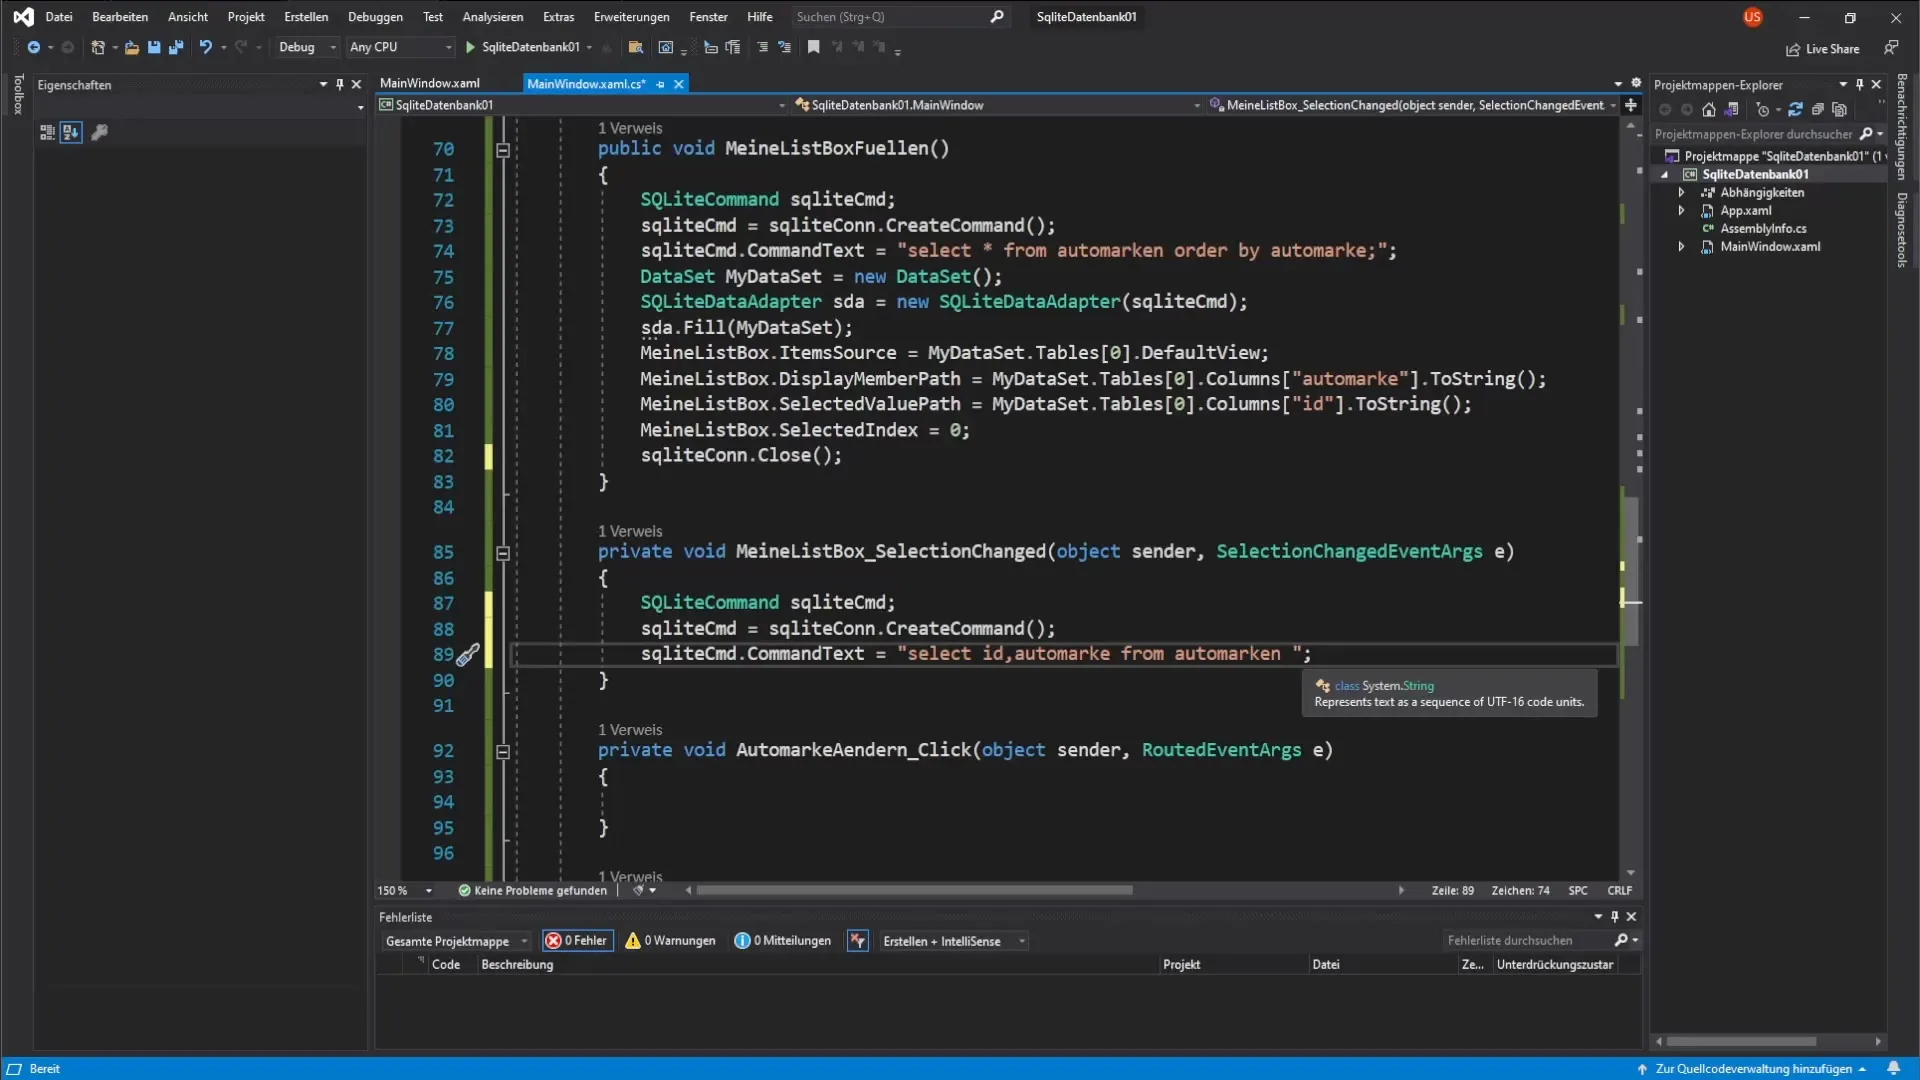Go to Home in Projektmappen-Explorer
1920x1080 pixels.
(x=1709, y=110)
